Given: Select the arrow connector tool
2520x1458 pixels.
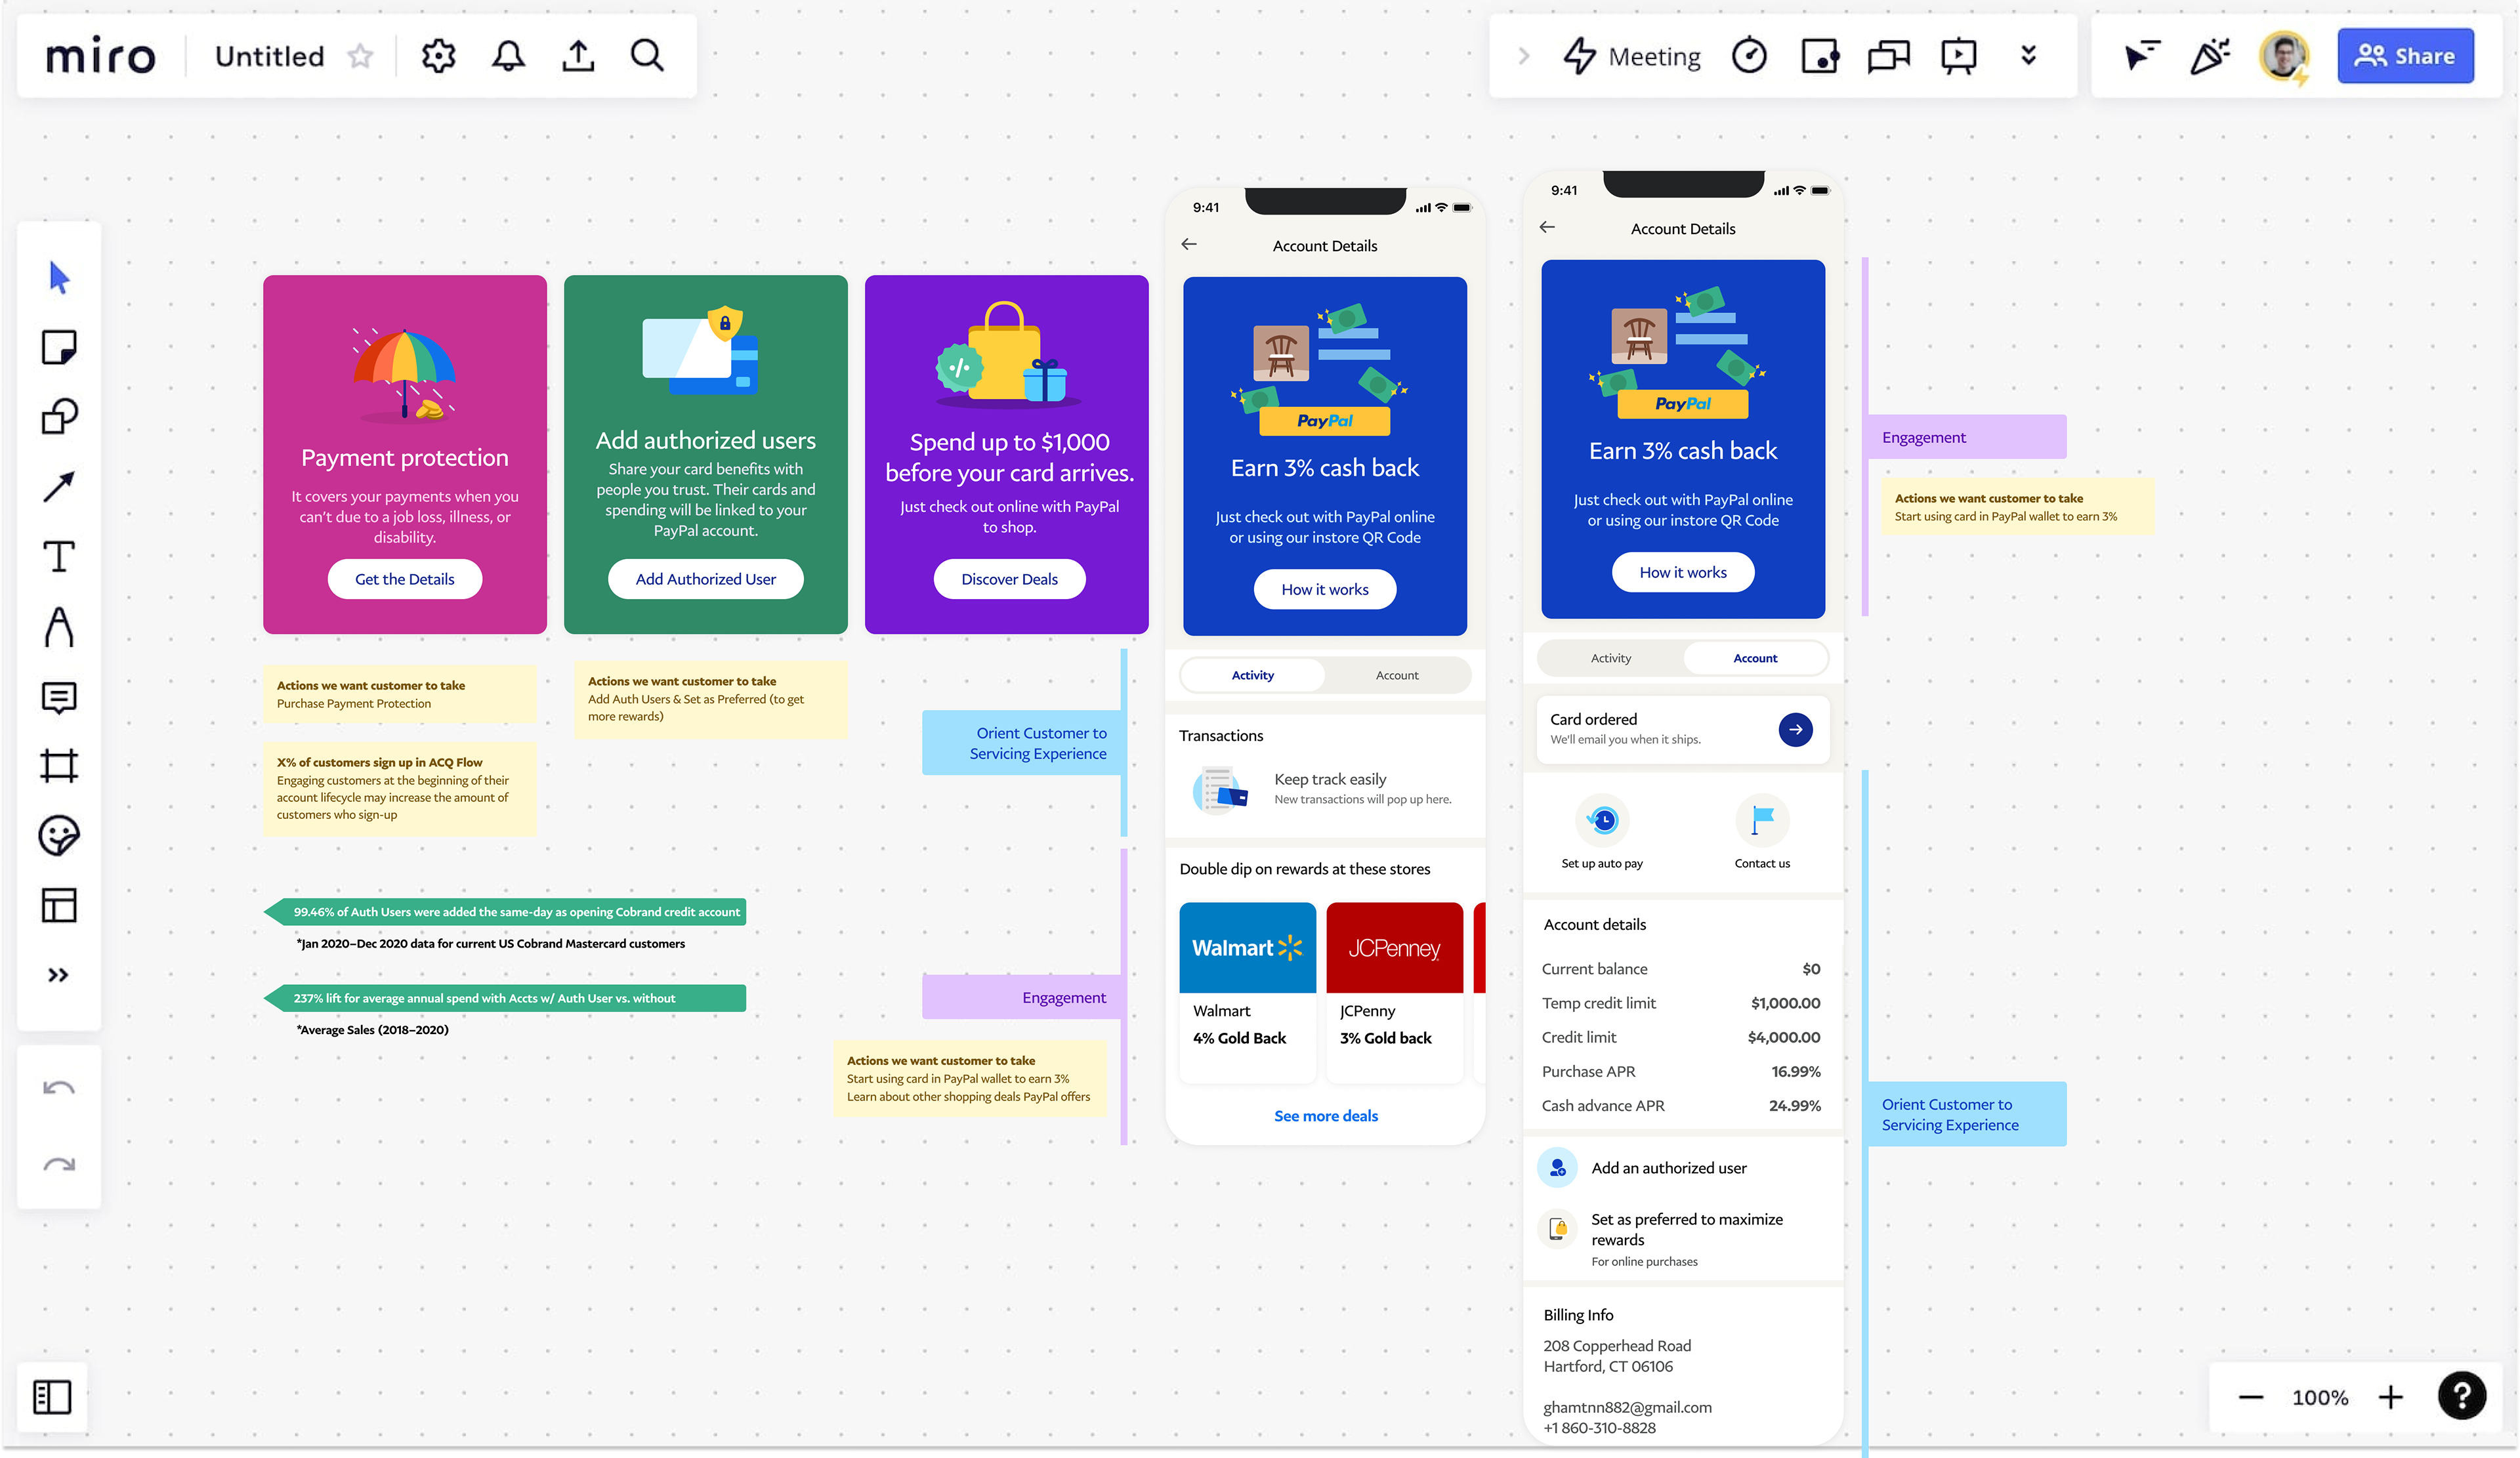Looking at the screenshot, I should click(x=59, y=487).
